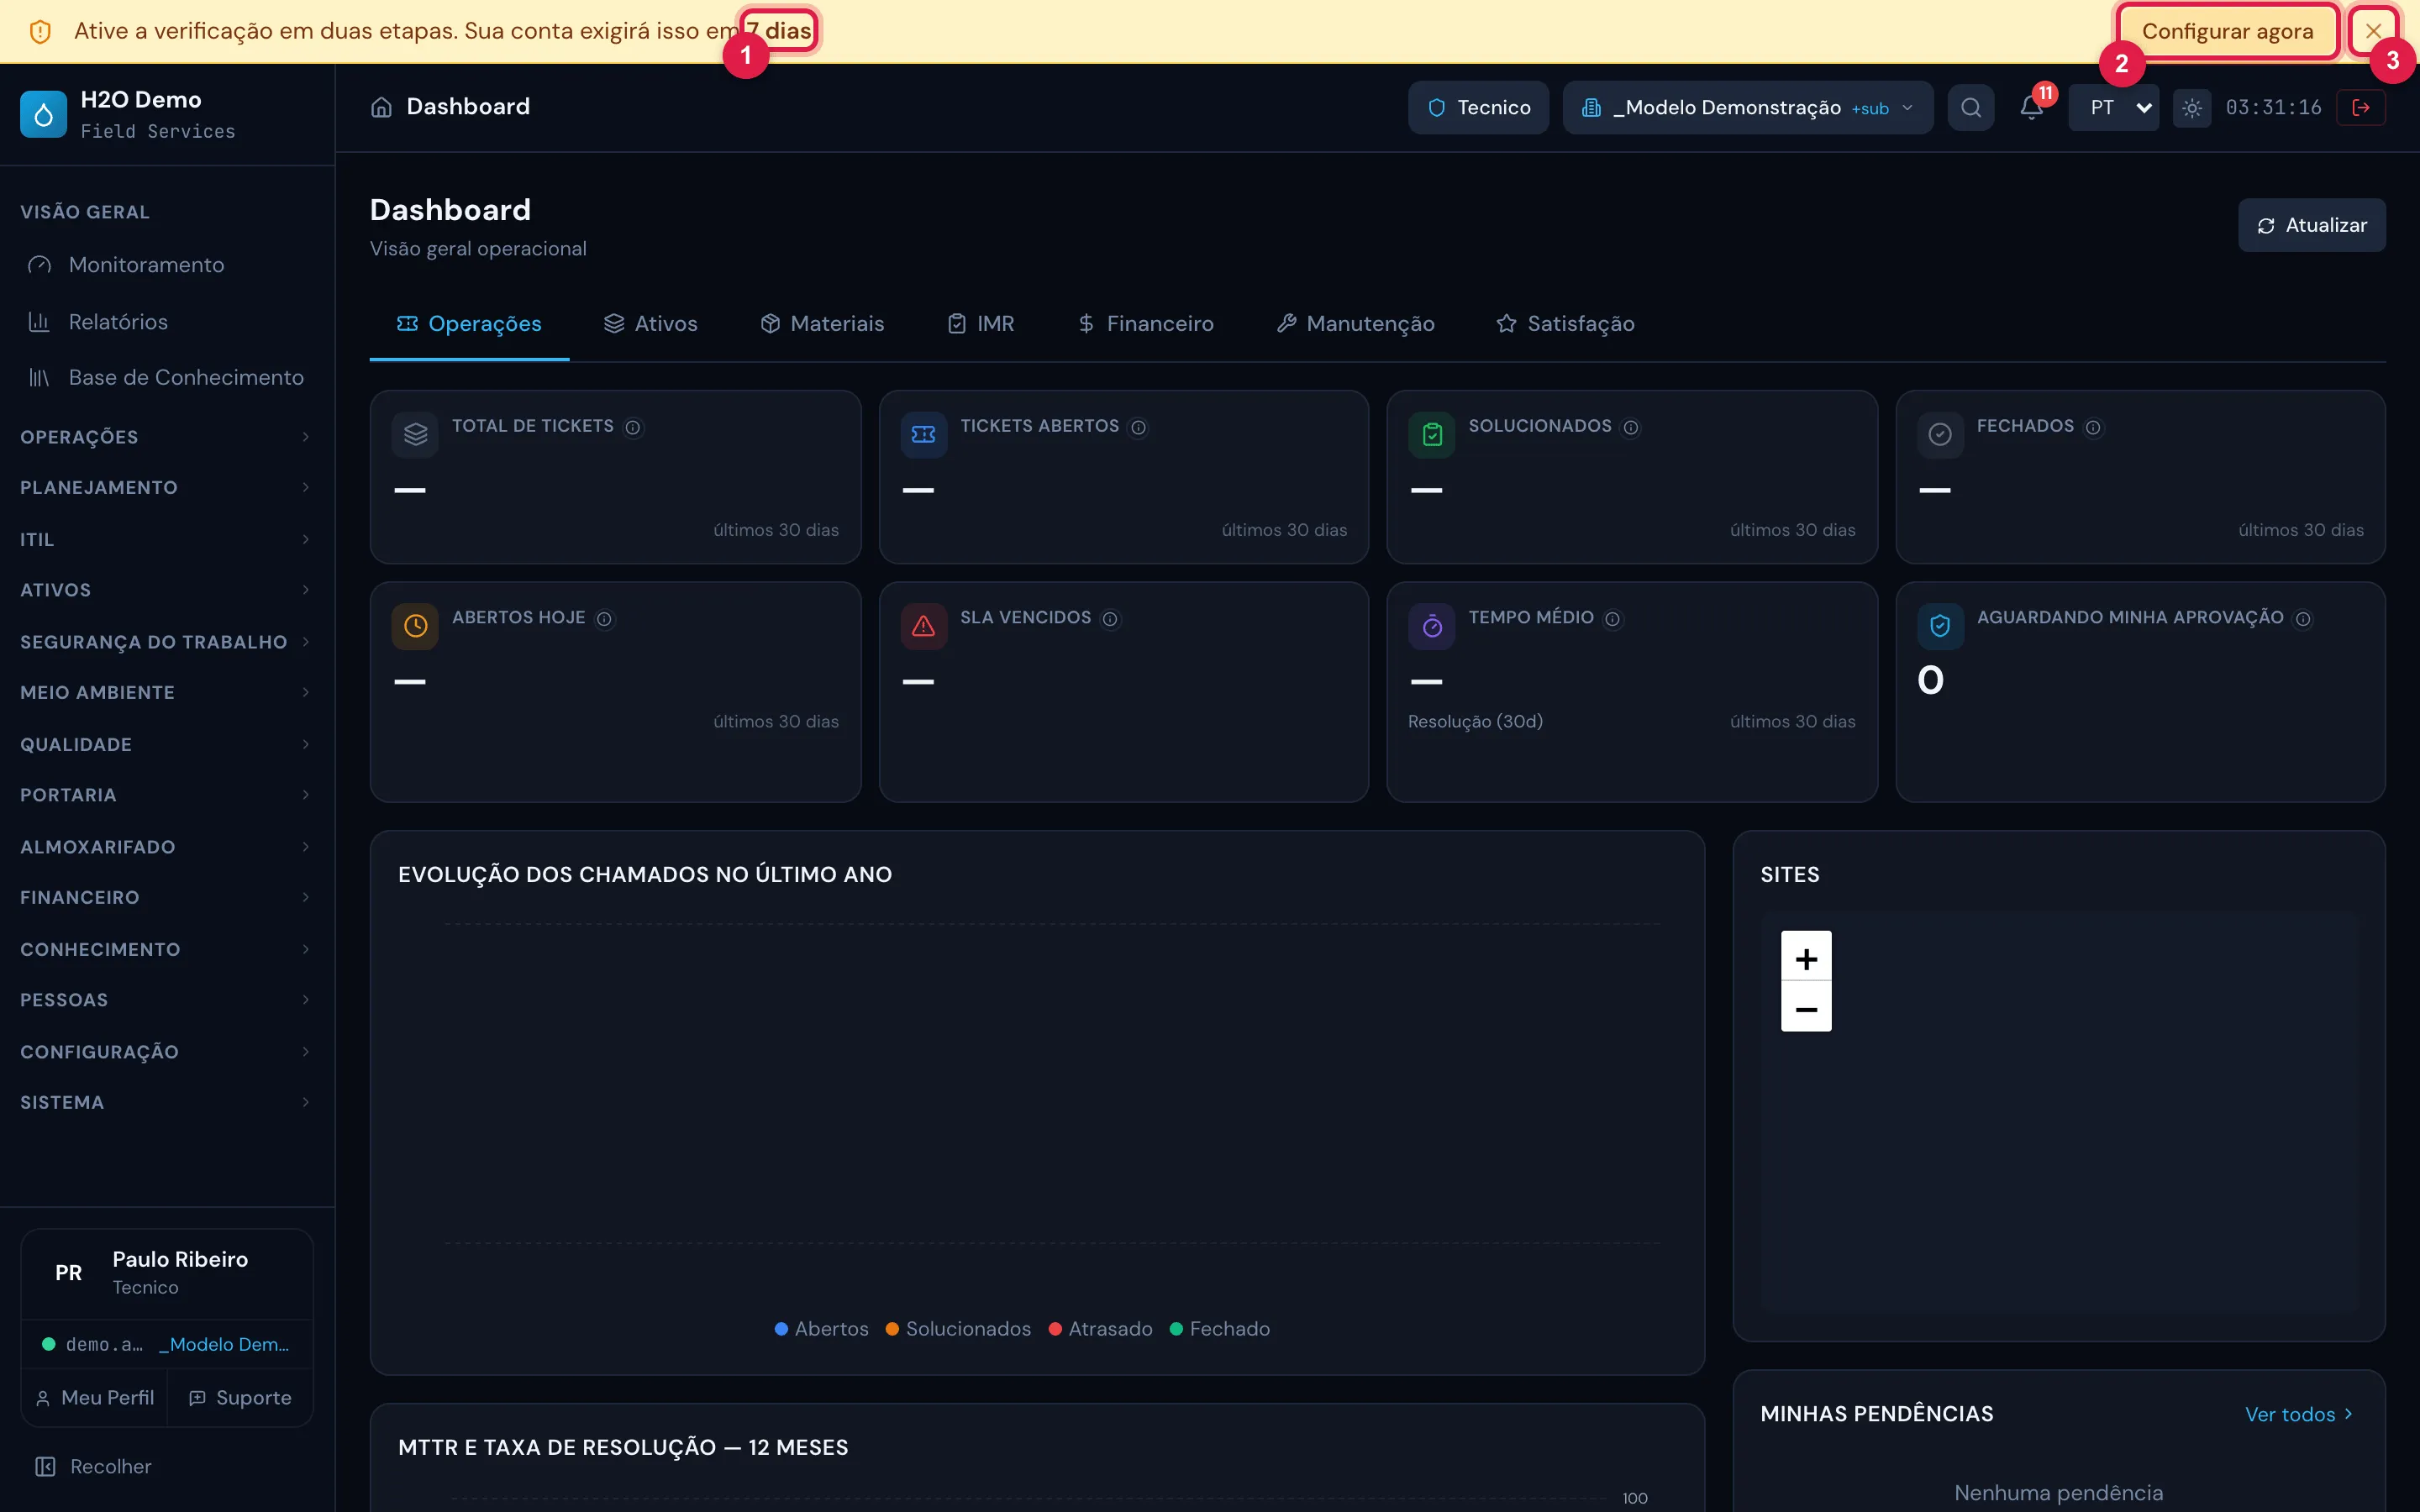
Task: Open Meu Perfil in sidebar footer
Action: 95,1398
